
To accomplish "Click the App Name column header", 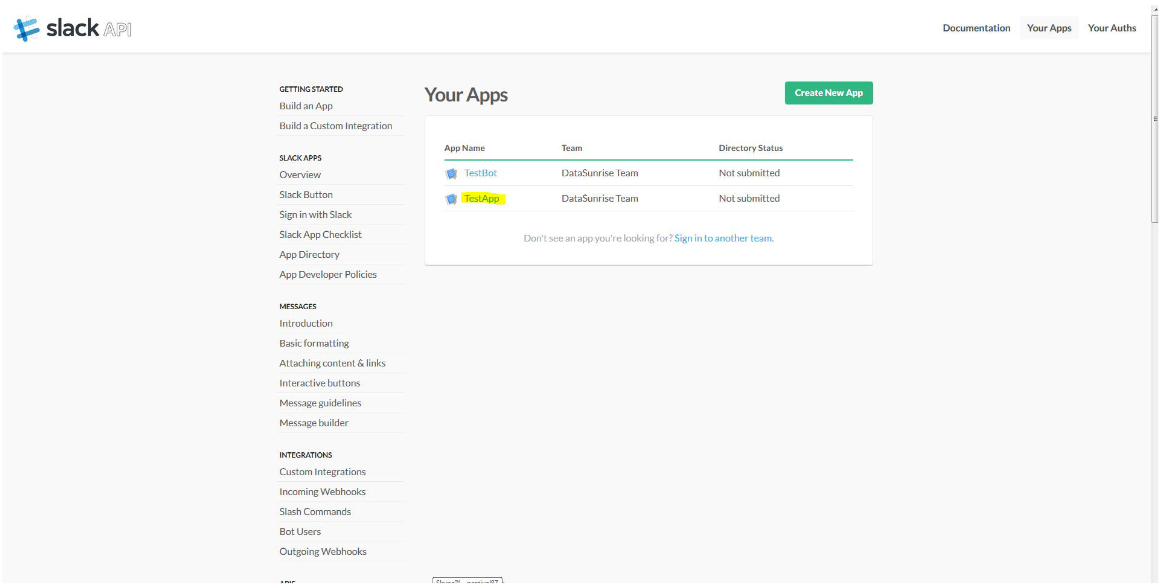I will (x=464, y=148).
